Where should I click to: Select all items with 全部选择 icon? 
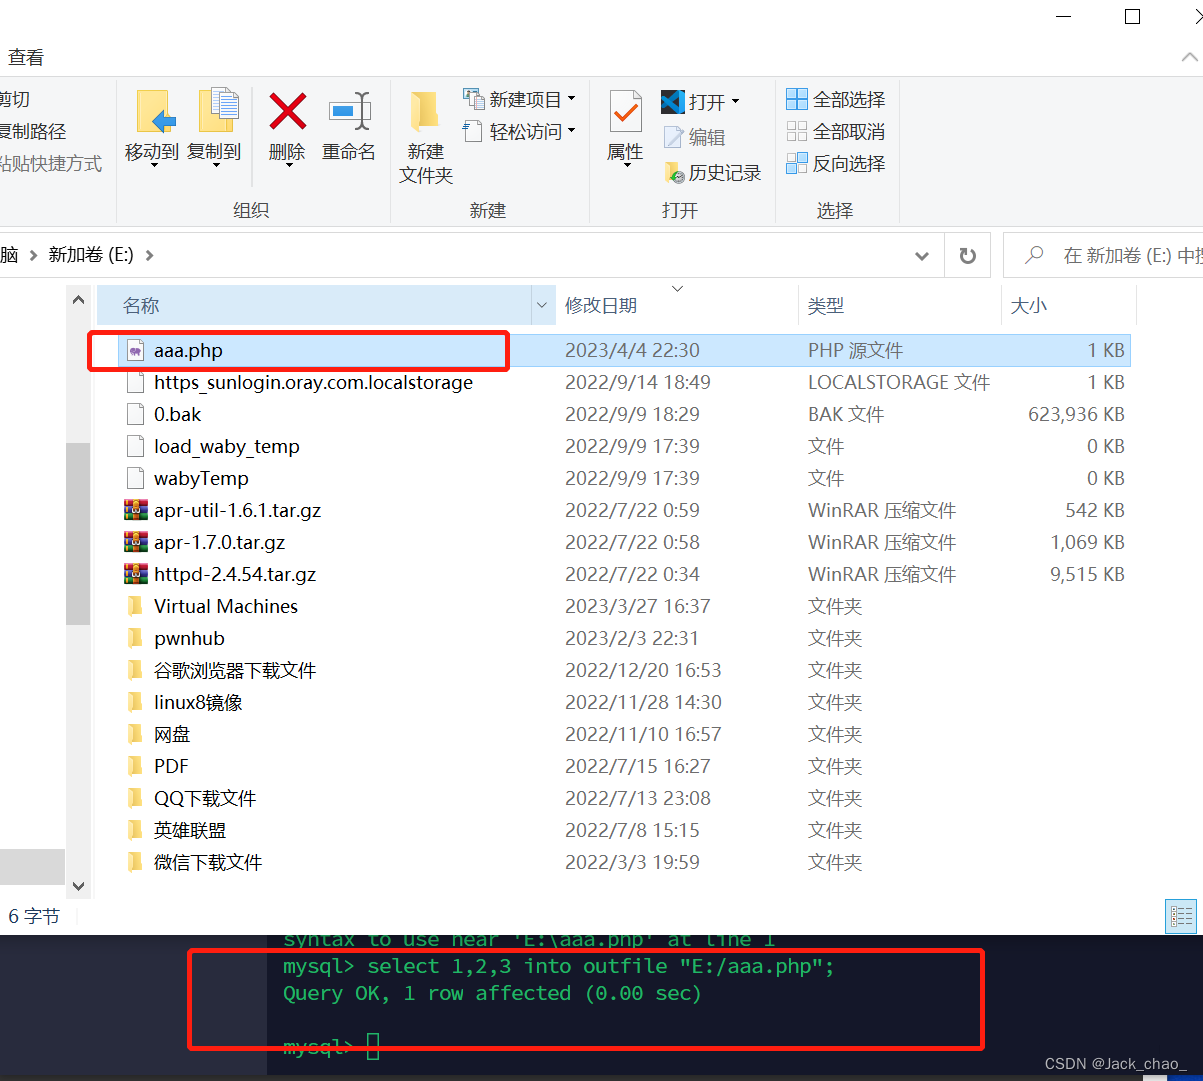click(x=836, y=99)
